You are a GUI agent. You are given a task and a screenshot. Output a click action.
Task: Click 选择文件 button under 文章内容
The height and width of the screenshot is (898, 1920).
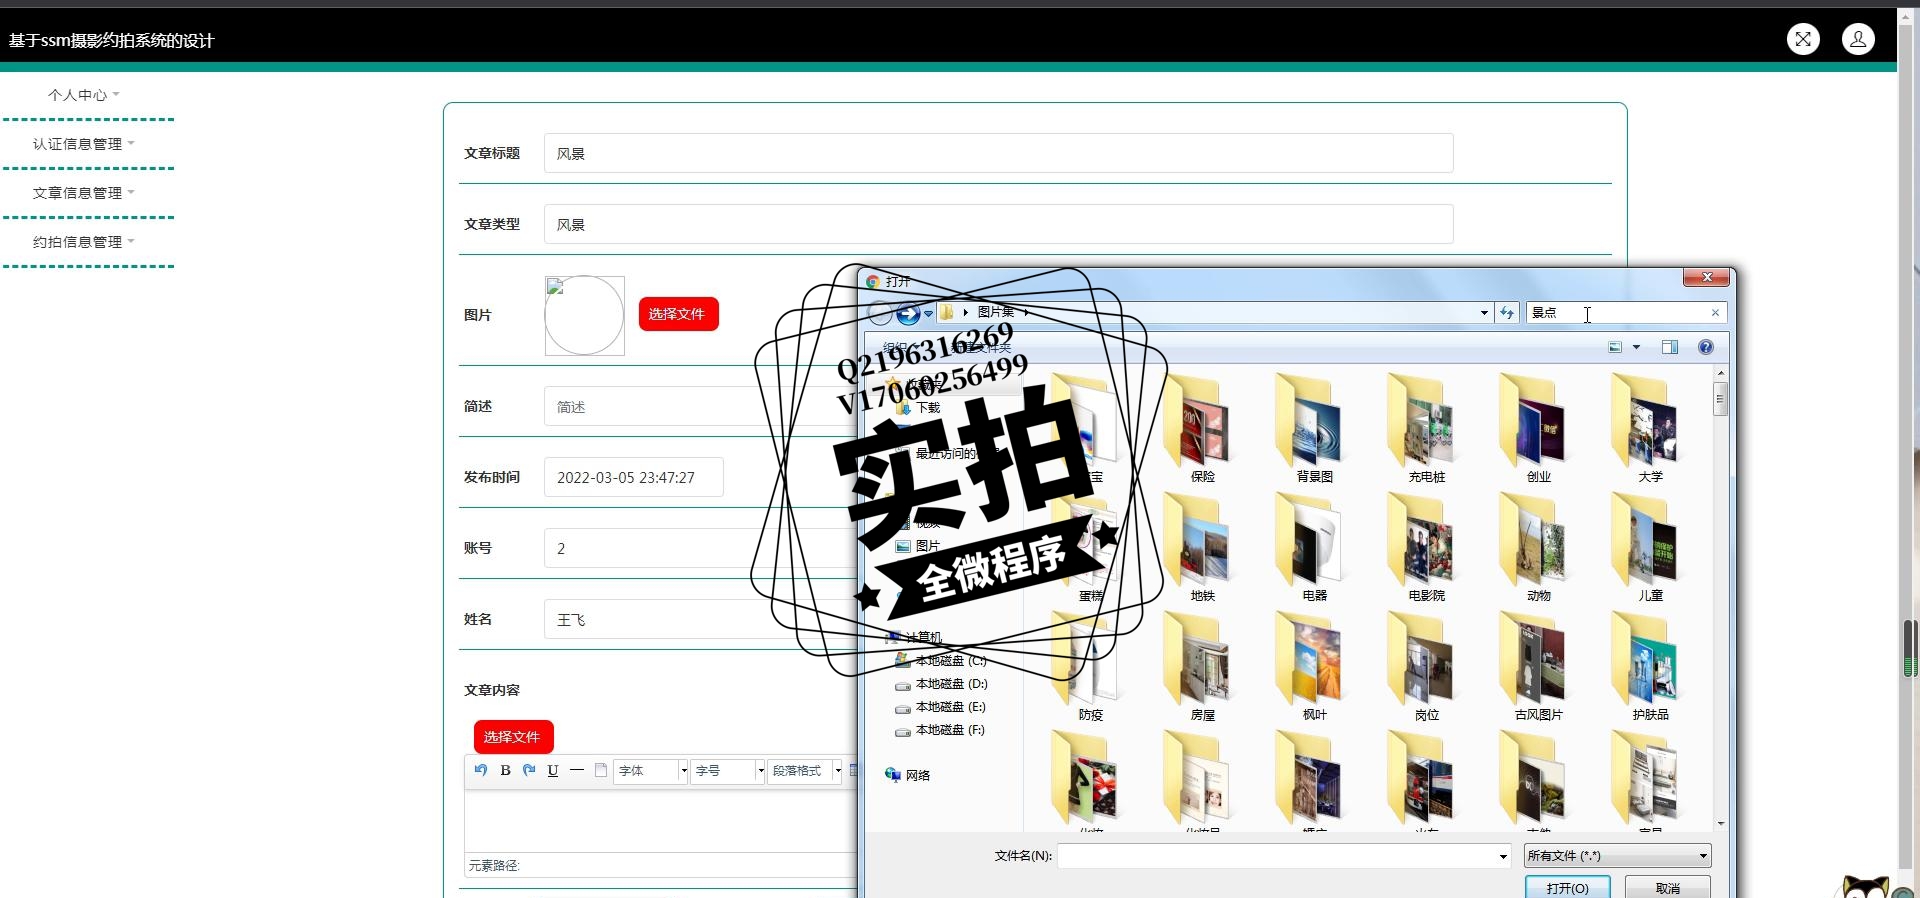point(513,737)
